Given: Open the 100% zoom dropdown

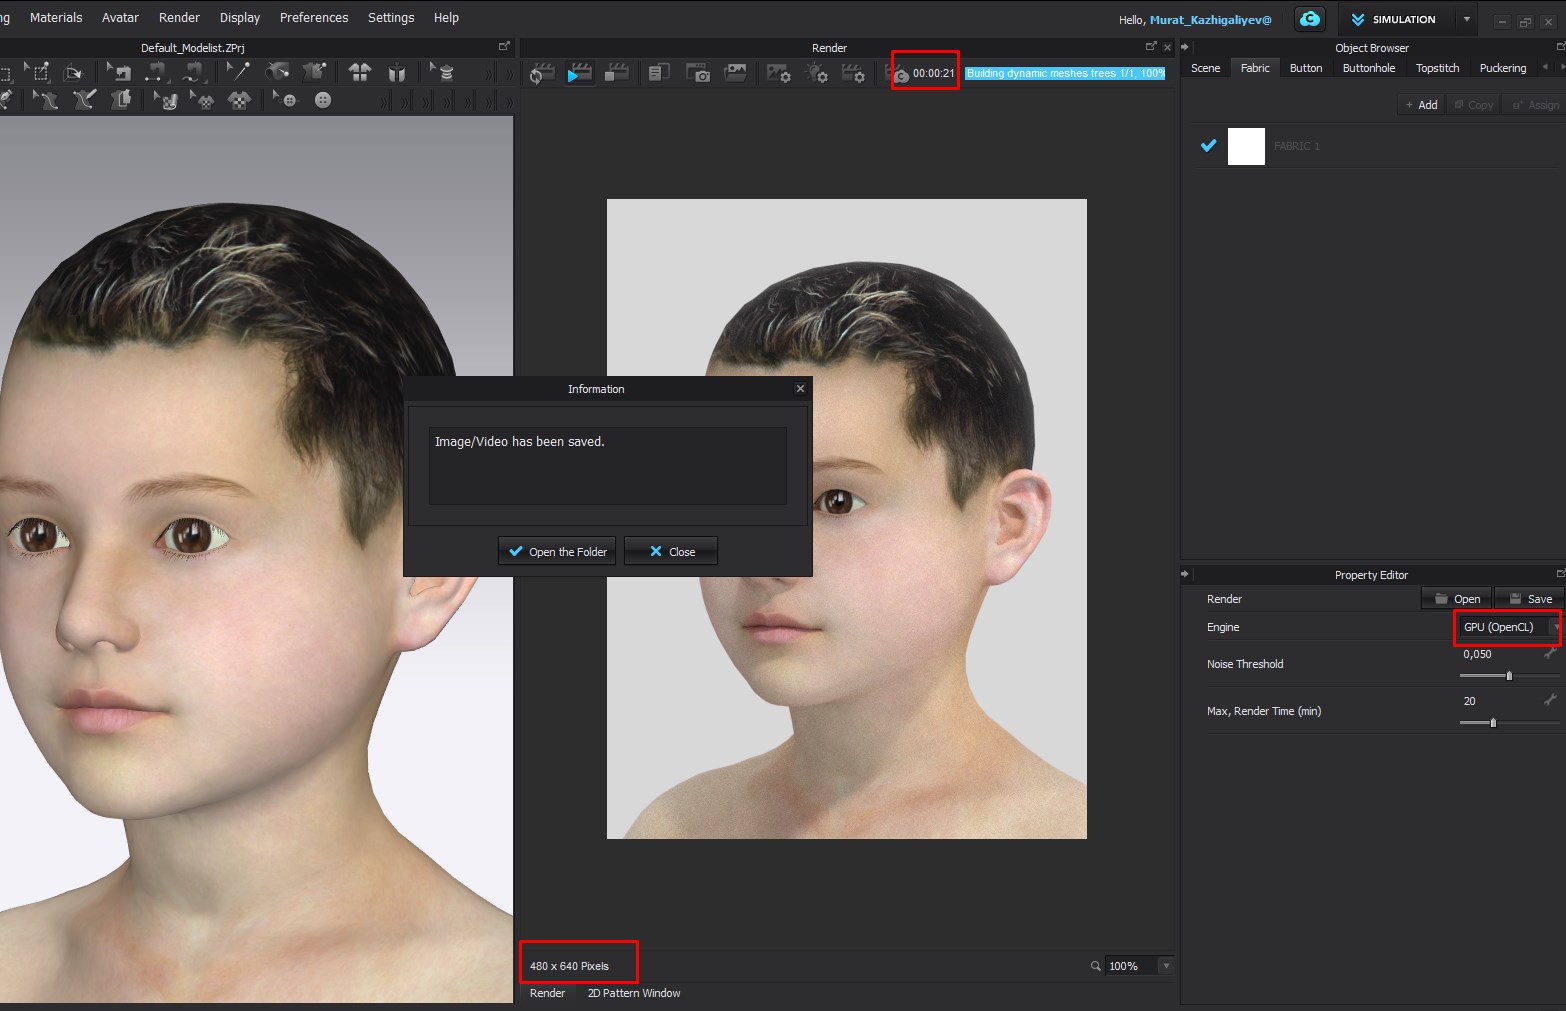Looking at the screenshot, I should tap(1165, 966).
